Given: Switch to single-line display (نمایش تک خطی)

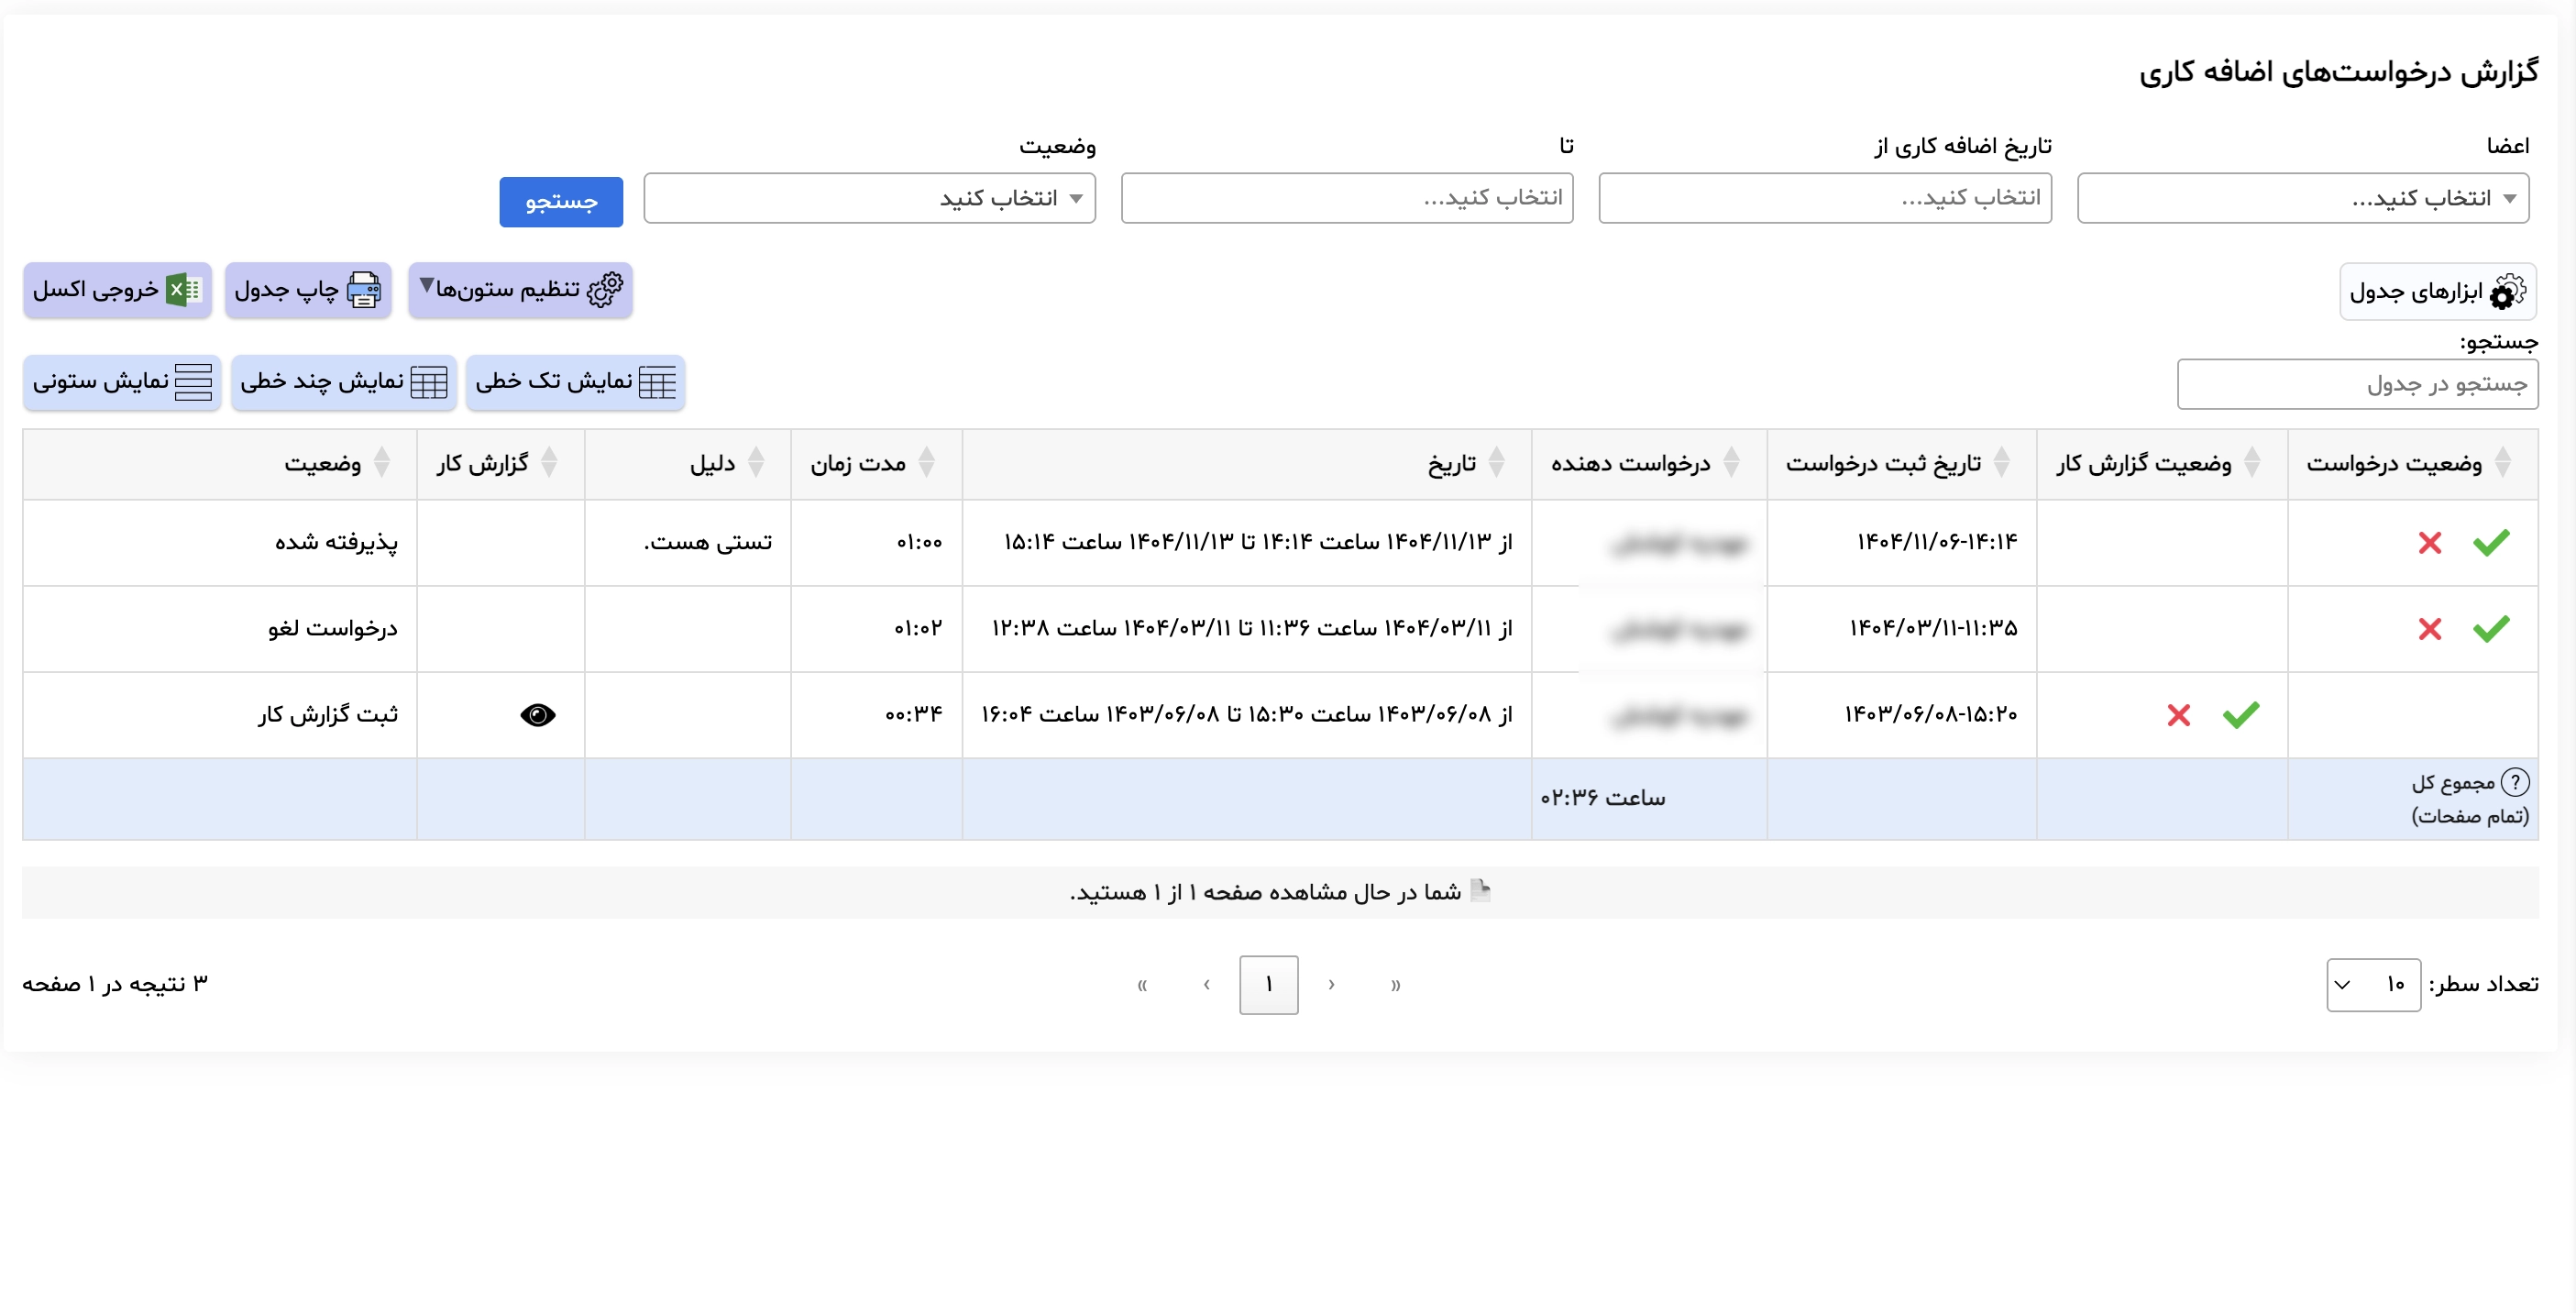Looking at the screenshot, I should [575, 382].
